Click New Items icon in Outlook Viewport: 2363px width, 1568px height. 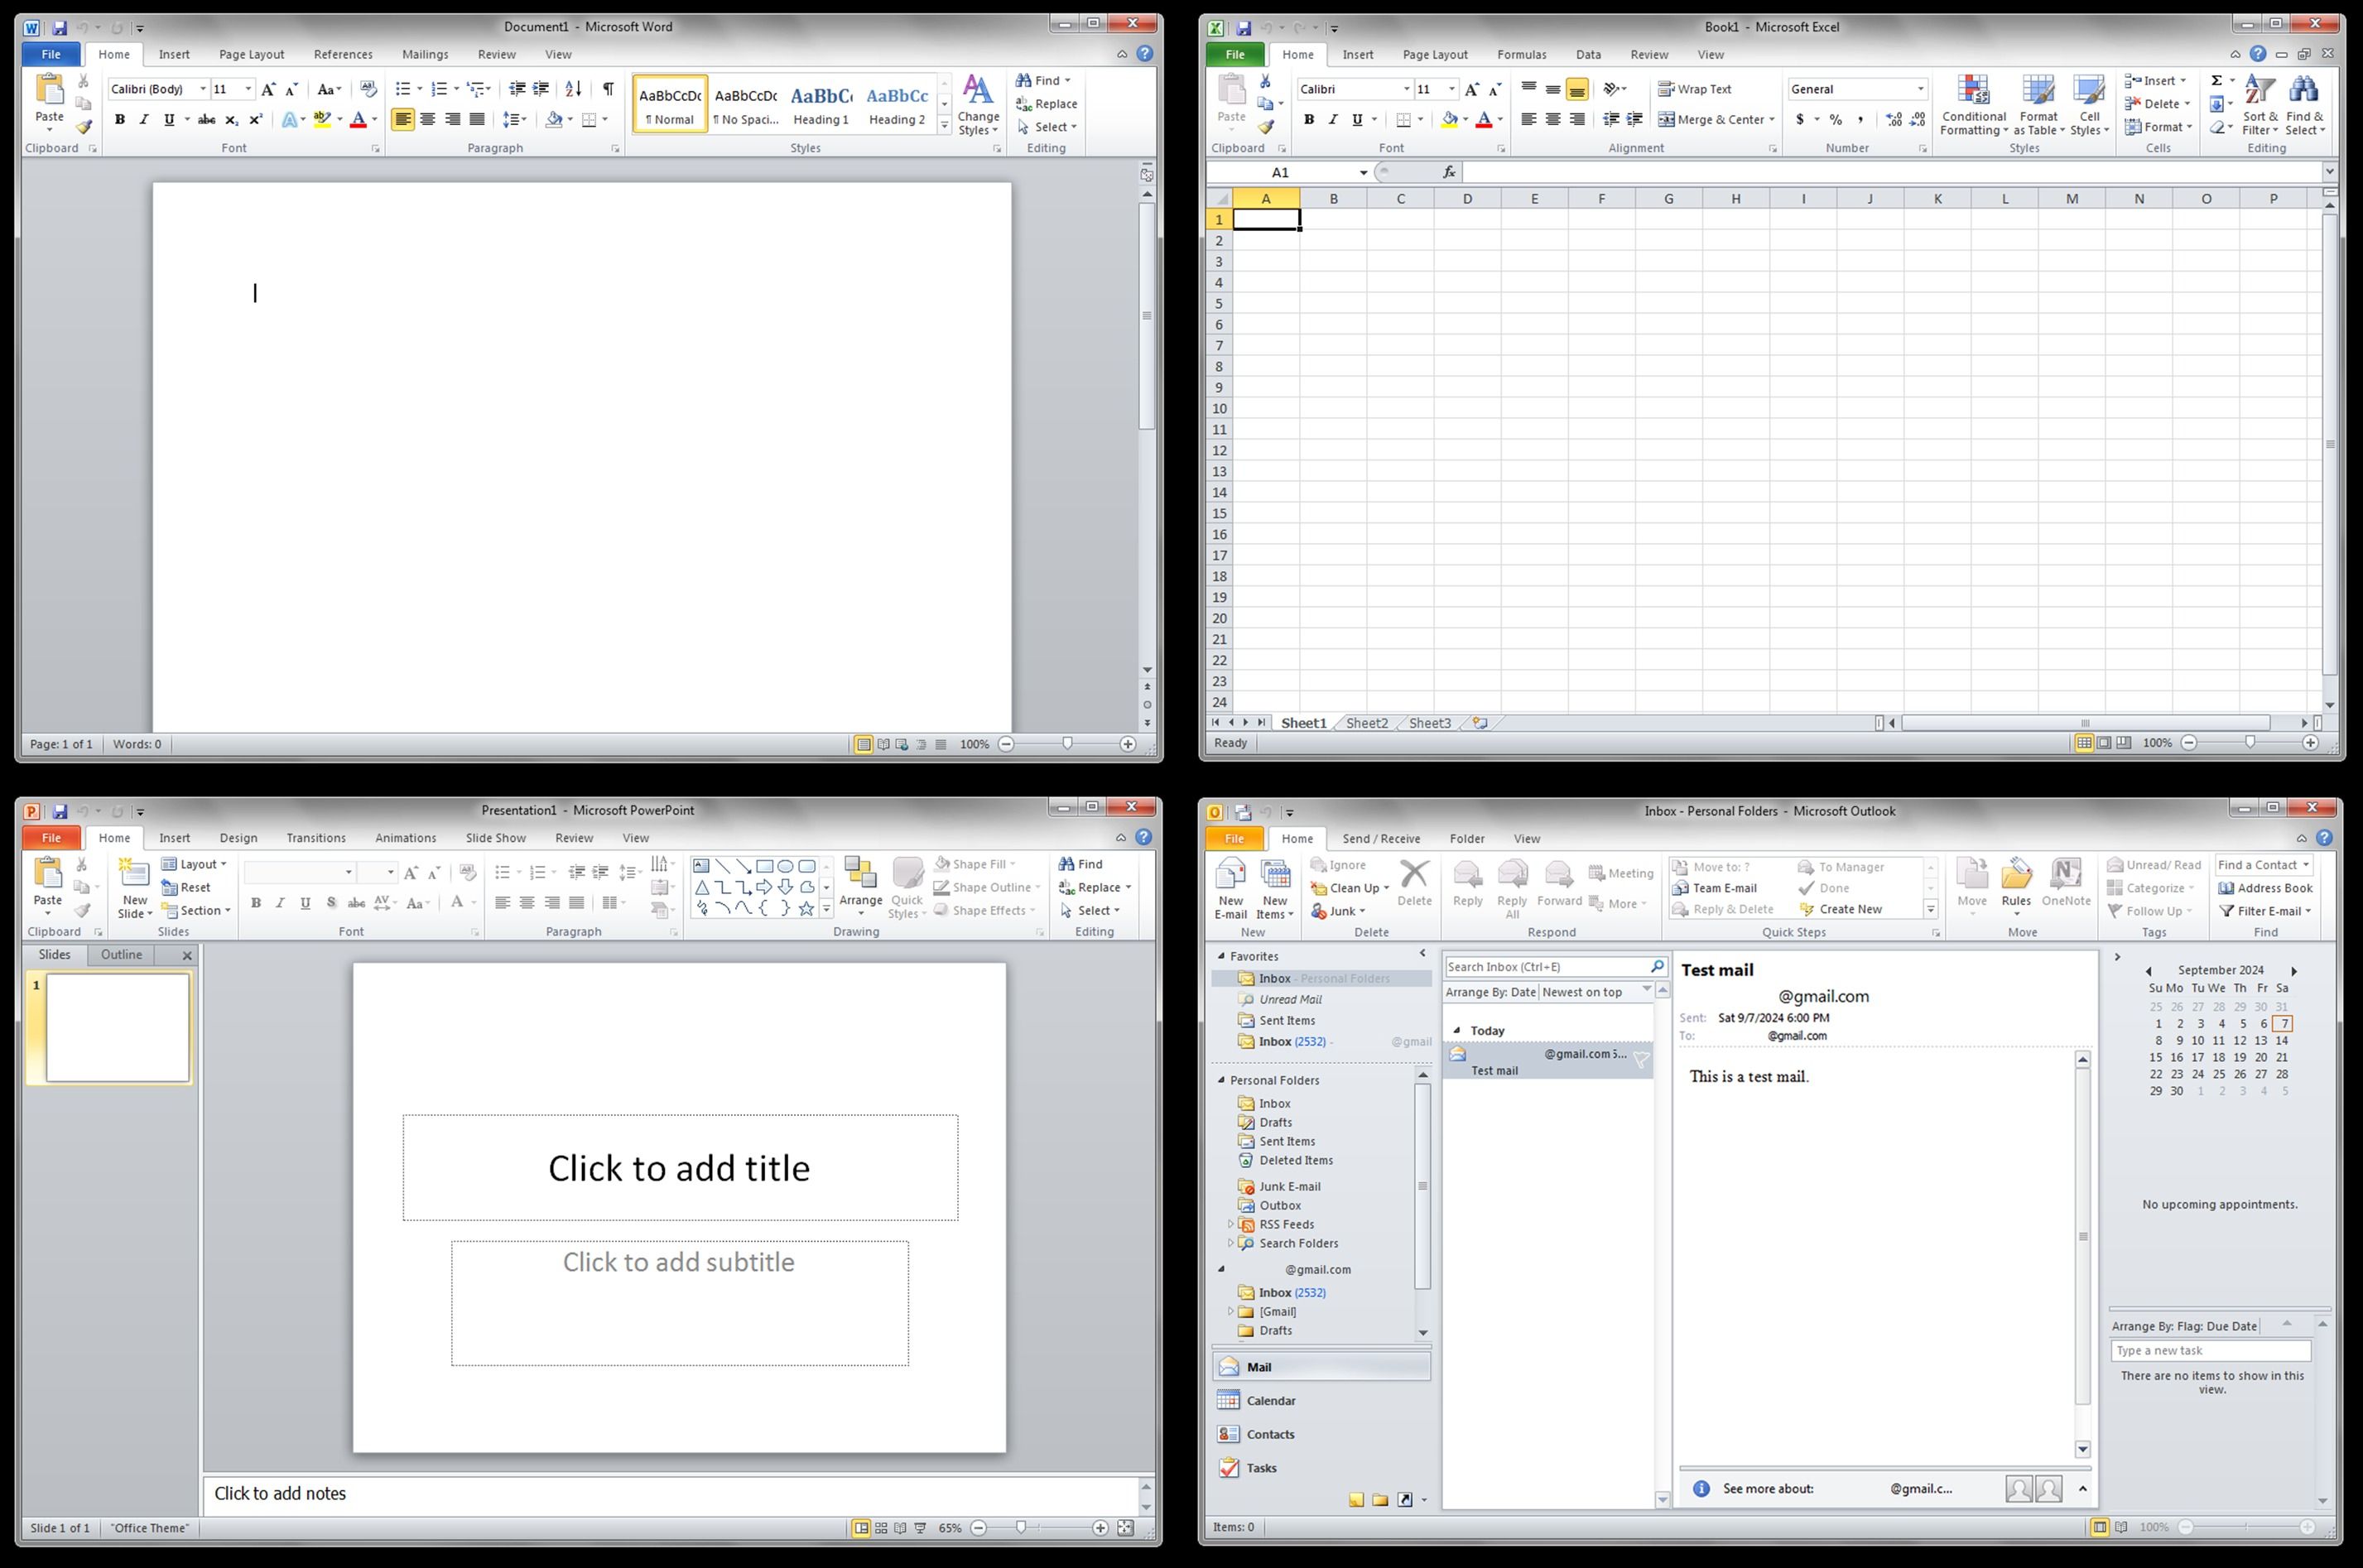click(1274, 888)
